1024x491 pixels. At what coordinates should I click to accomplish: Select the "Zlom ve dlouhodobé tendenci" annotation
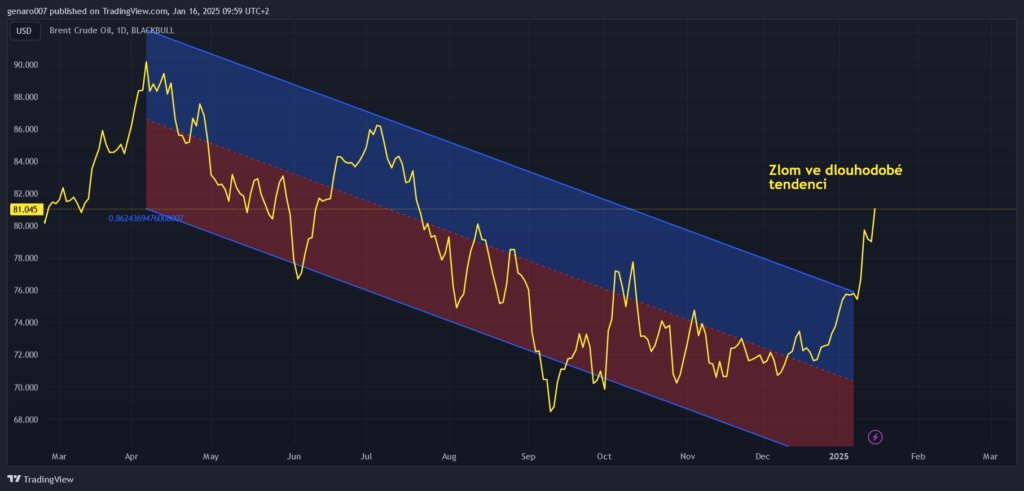[x=835, y=178]
